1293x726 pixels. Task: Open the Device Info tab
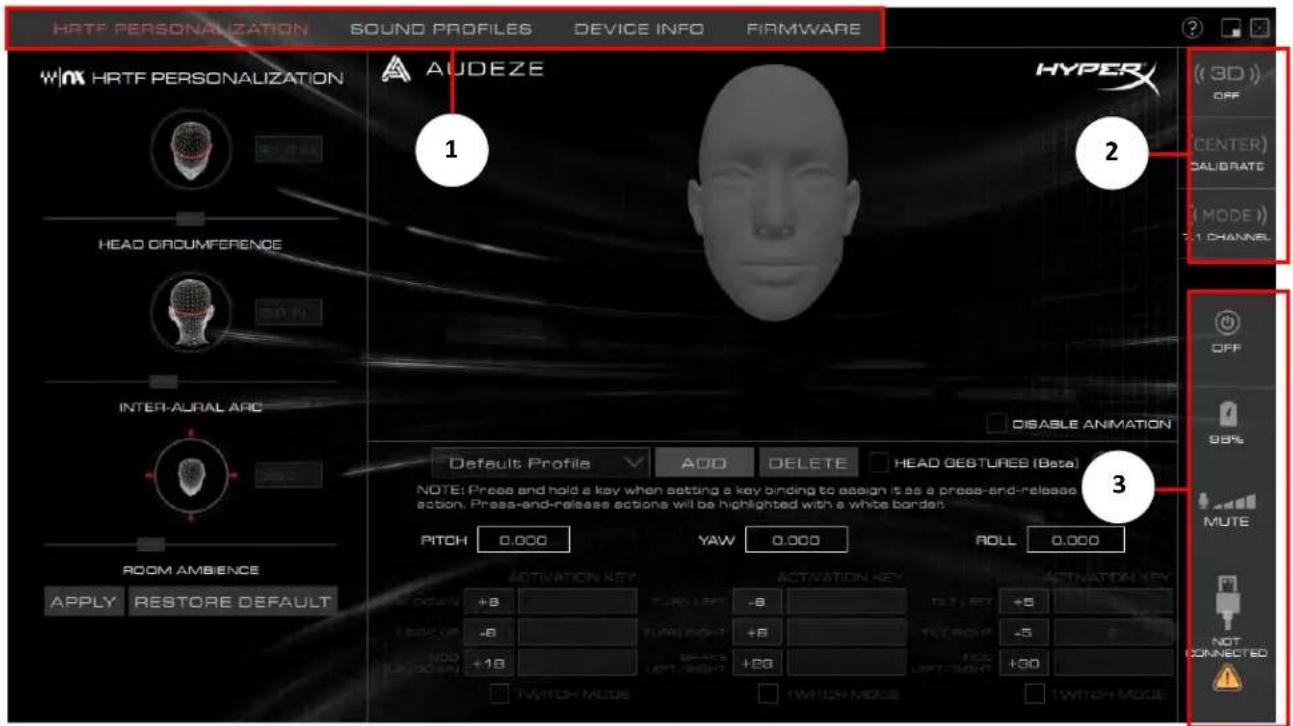[x=639, y=29]
